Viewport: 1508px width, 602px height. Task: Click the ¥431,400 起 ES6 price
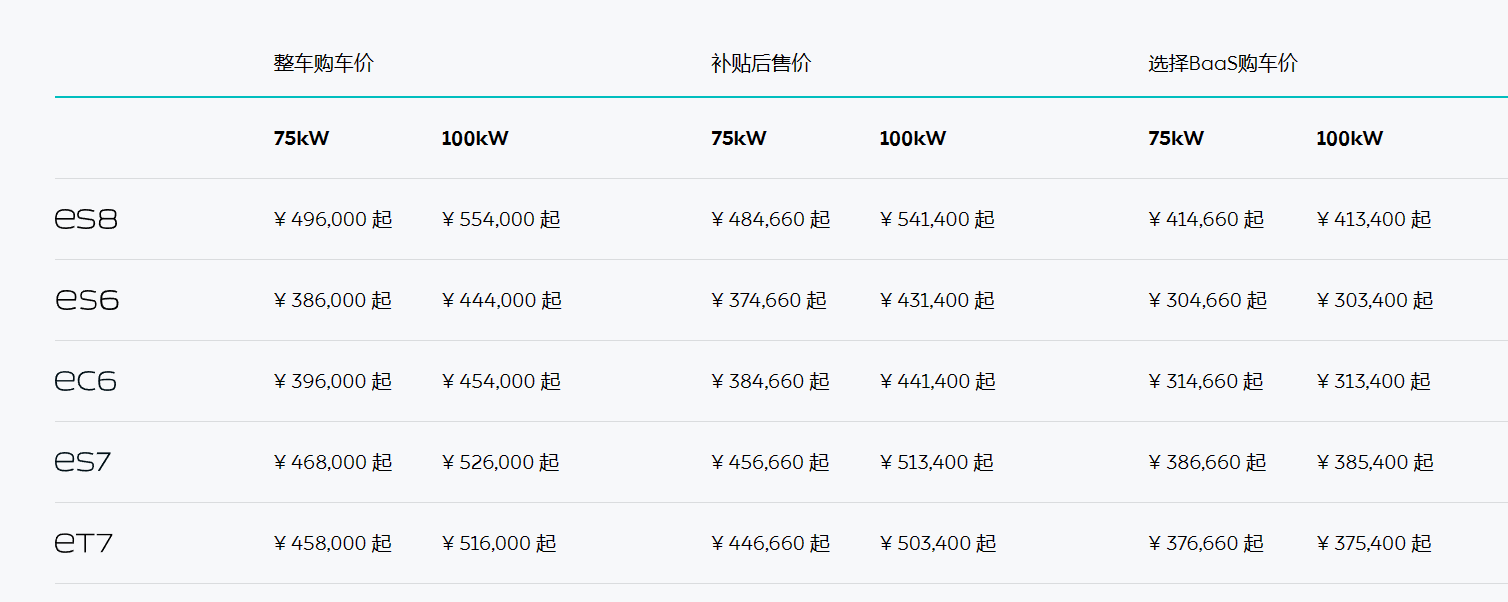[x=938, y=300]
